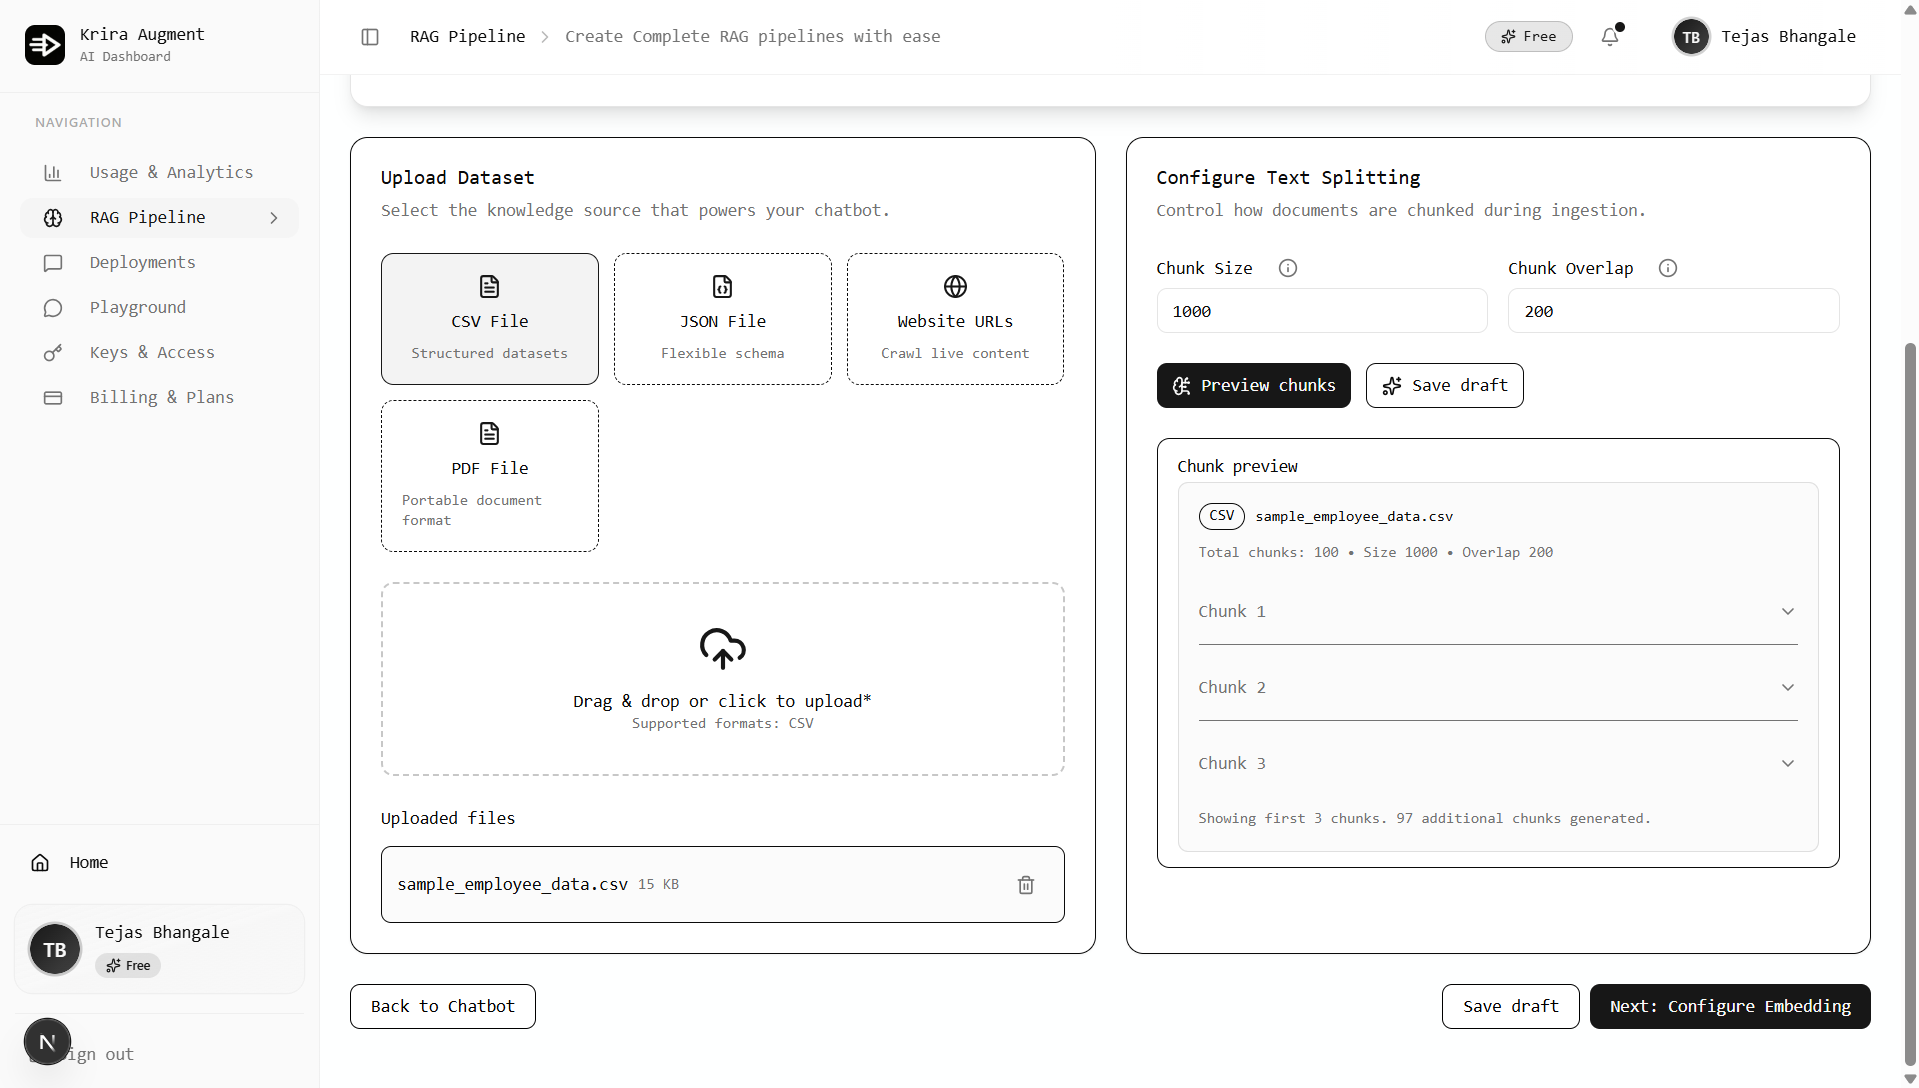1919x1088 pixels.
Task: Focus the Chunk Size input field
Action: coord(1322,311)
